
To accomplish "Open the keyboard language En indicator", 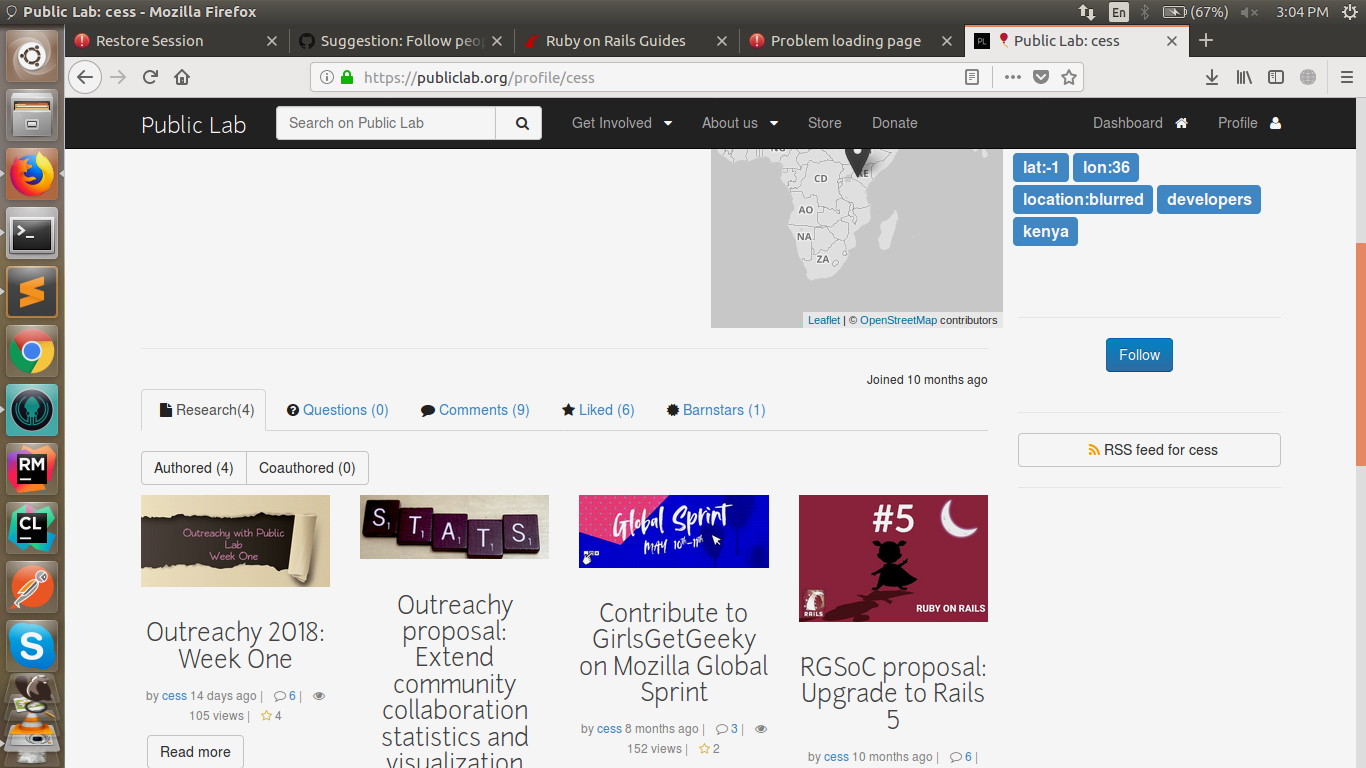I will pyautogui.click(x=1118, y=12).
